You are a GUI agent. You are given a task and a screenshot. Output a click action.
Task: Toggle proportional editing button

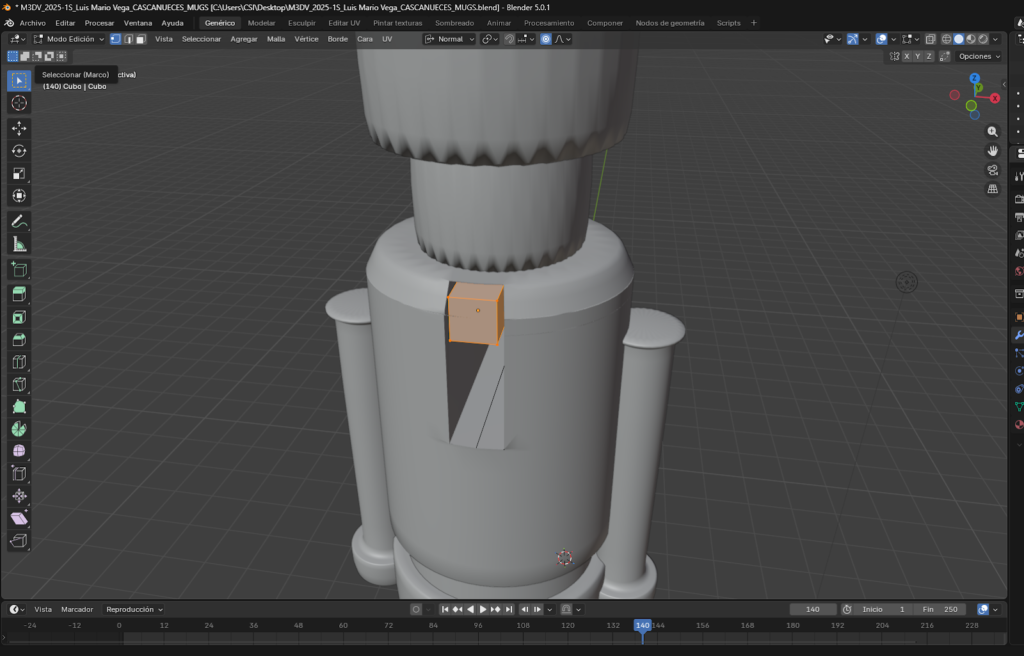click(546, 39)
